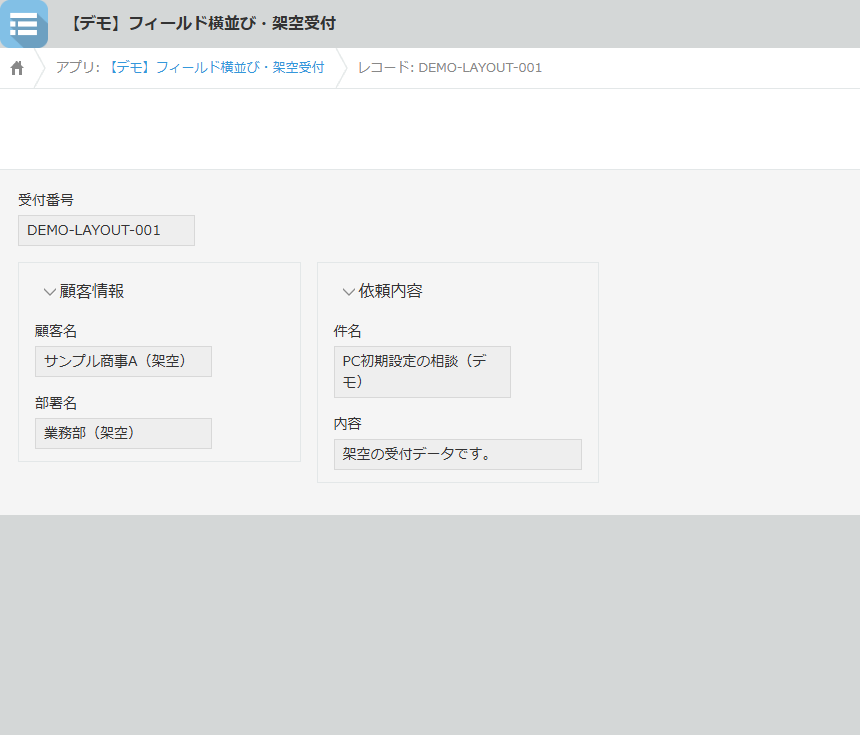Click the 件名 field label
860x735 pixels.
(348, 331)
